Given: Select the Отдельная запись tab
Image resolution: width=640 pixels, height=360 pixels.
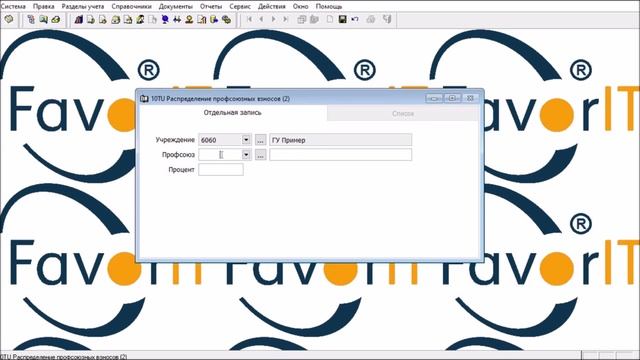Looking at the screenshot, I should pyautogui.click(x=232, y=113).
